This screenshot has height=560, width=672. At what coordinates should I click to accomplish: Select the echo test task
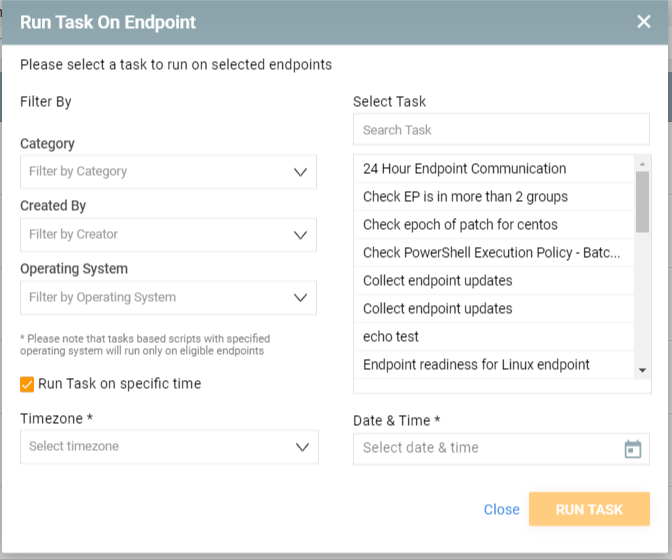[x=494, y=337]
